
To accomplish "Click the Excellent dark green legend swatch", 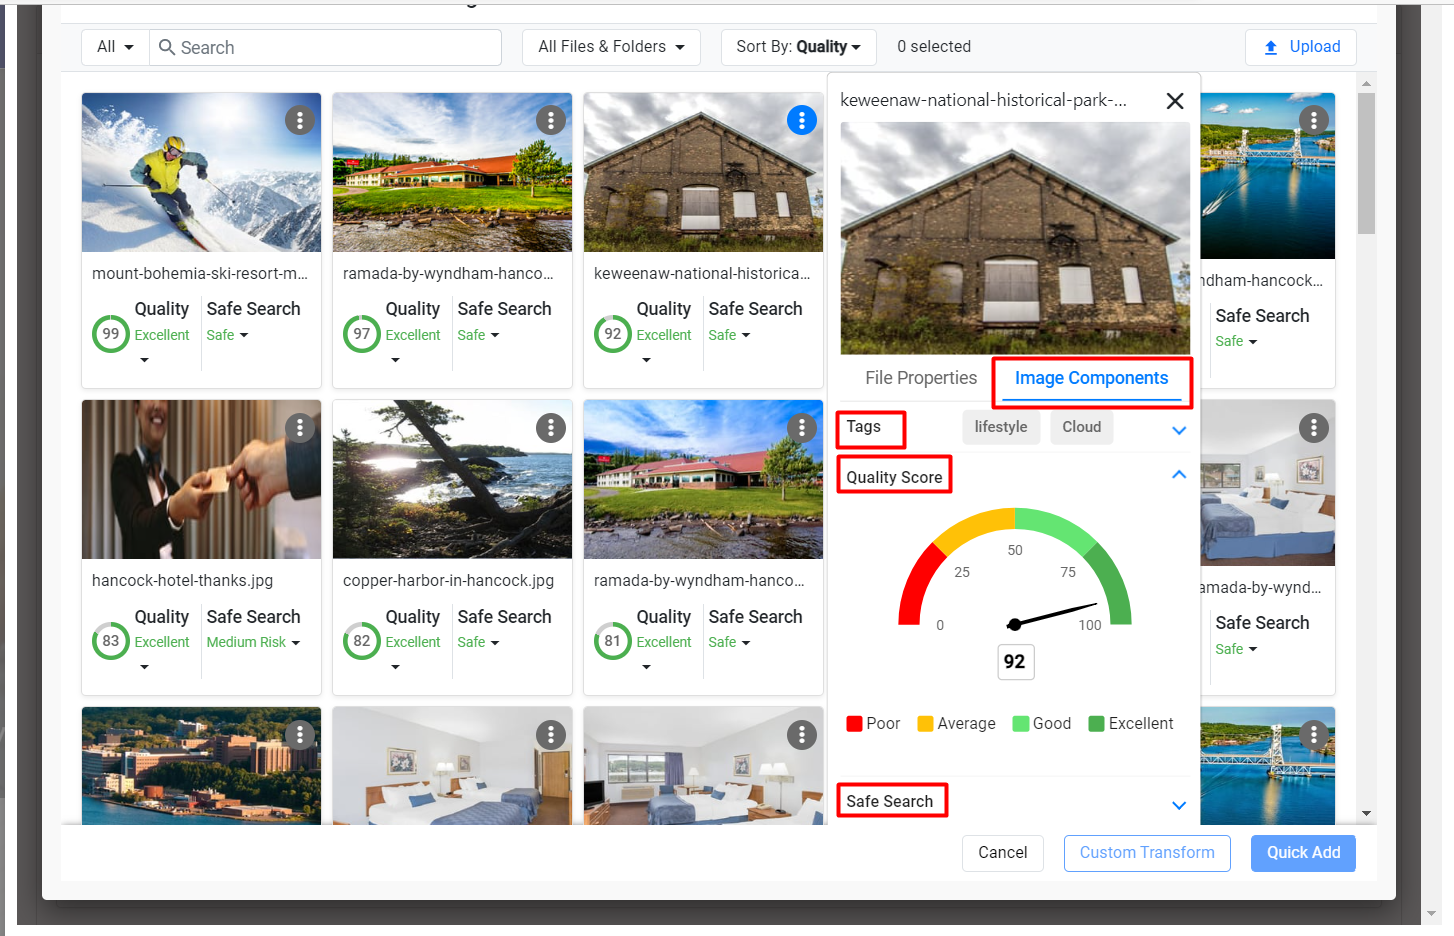I will (1096, 724).
